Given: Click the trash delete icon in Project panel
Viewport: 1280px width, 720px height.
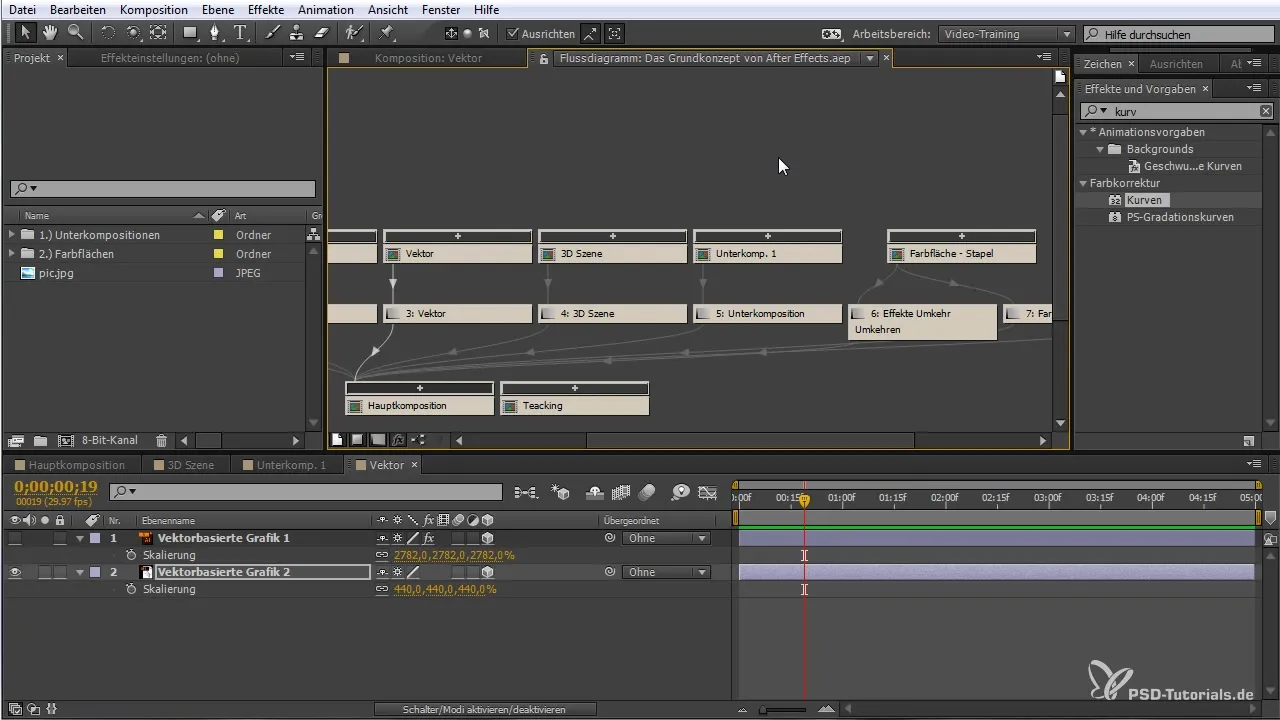Looking at the screenshot, I should pyautogui.click(x=161, y=440).
